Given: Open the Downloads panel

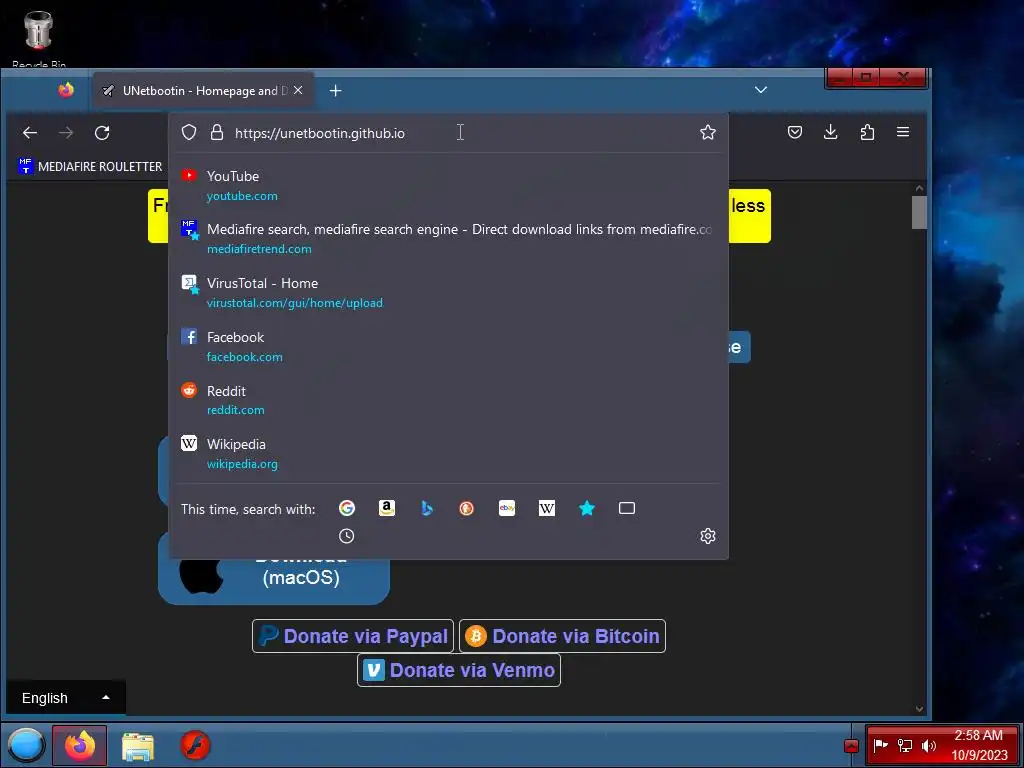Looking at the screenshot, I should pos(831,132).
